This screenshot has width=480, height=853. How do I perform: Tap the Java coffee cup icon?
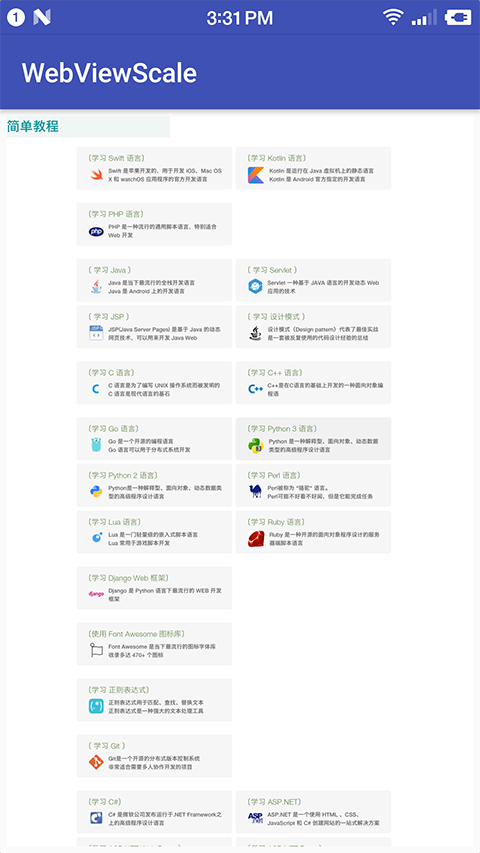(96, 287)
